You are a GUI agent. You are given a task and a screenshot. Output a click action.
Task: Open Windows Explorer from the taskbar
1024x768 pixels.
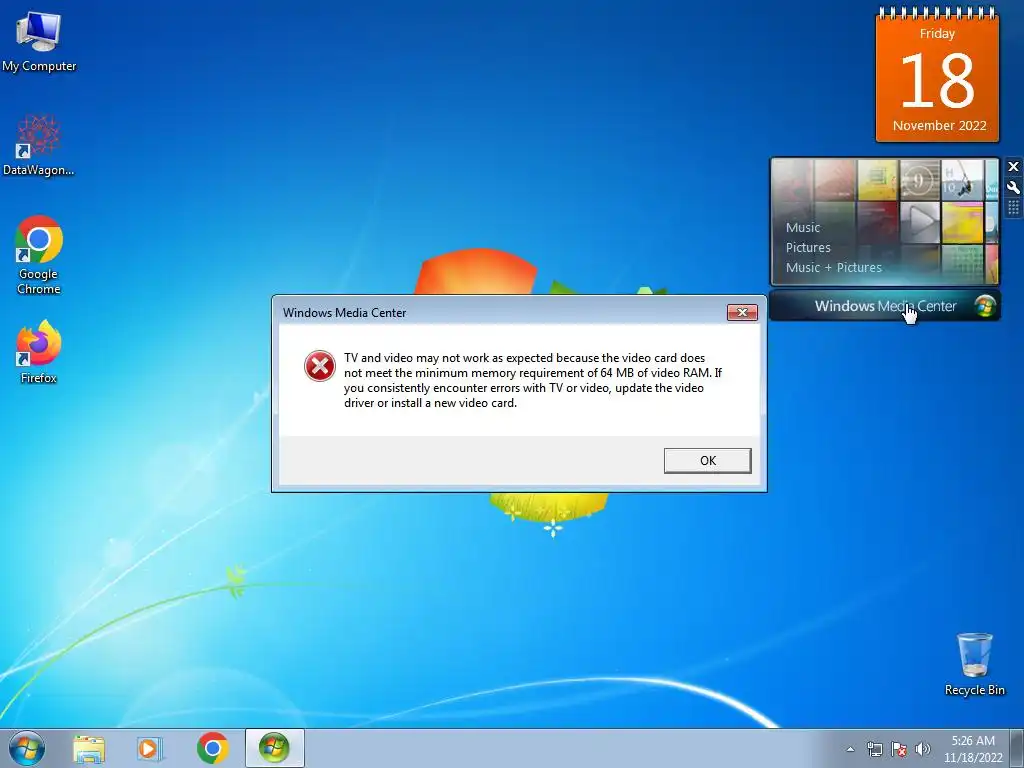[x=89, y=748]
